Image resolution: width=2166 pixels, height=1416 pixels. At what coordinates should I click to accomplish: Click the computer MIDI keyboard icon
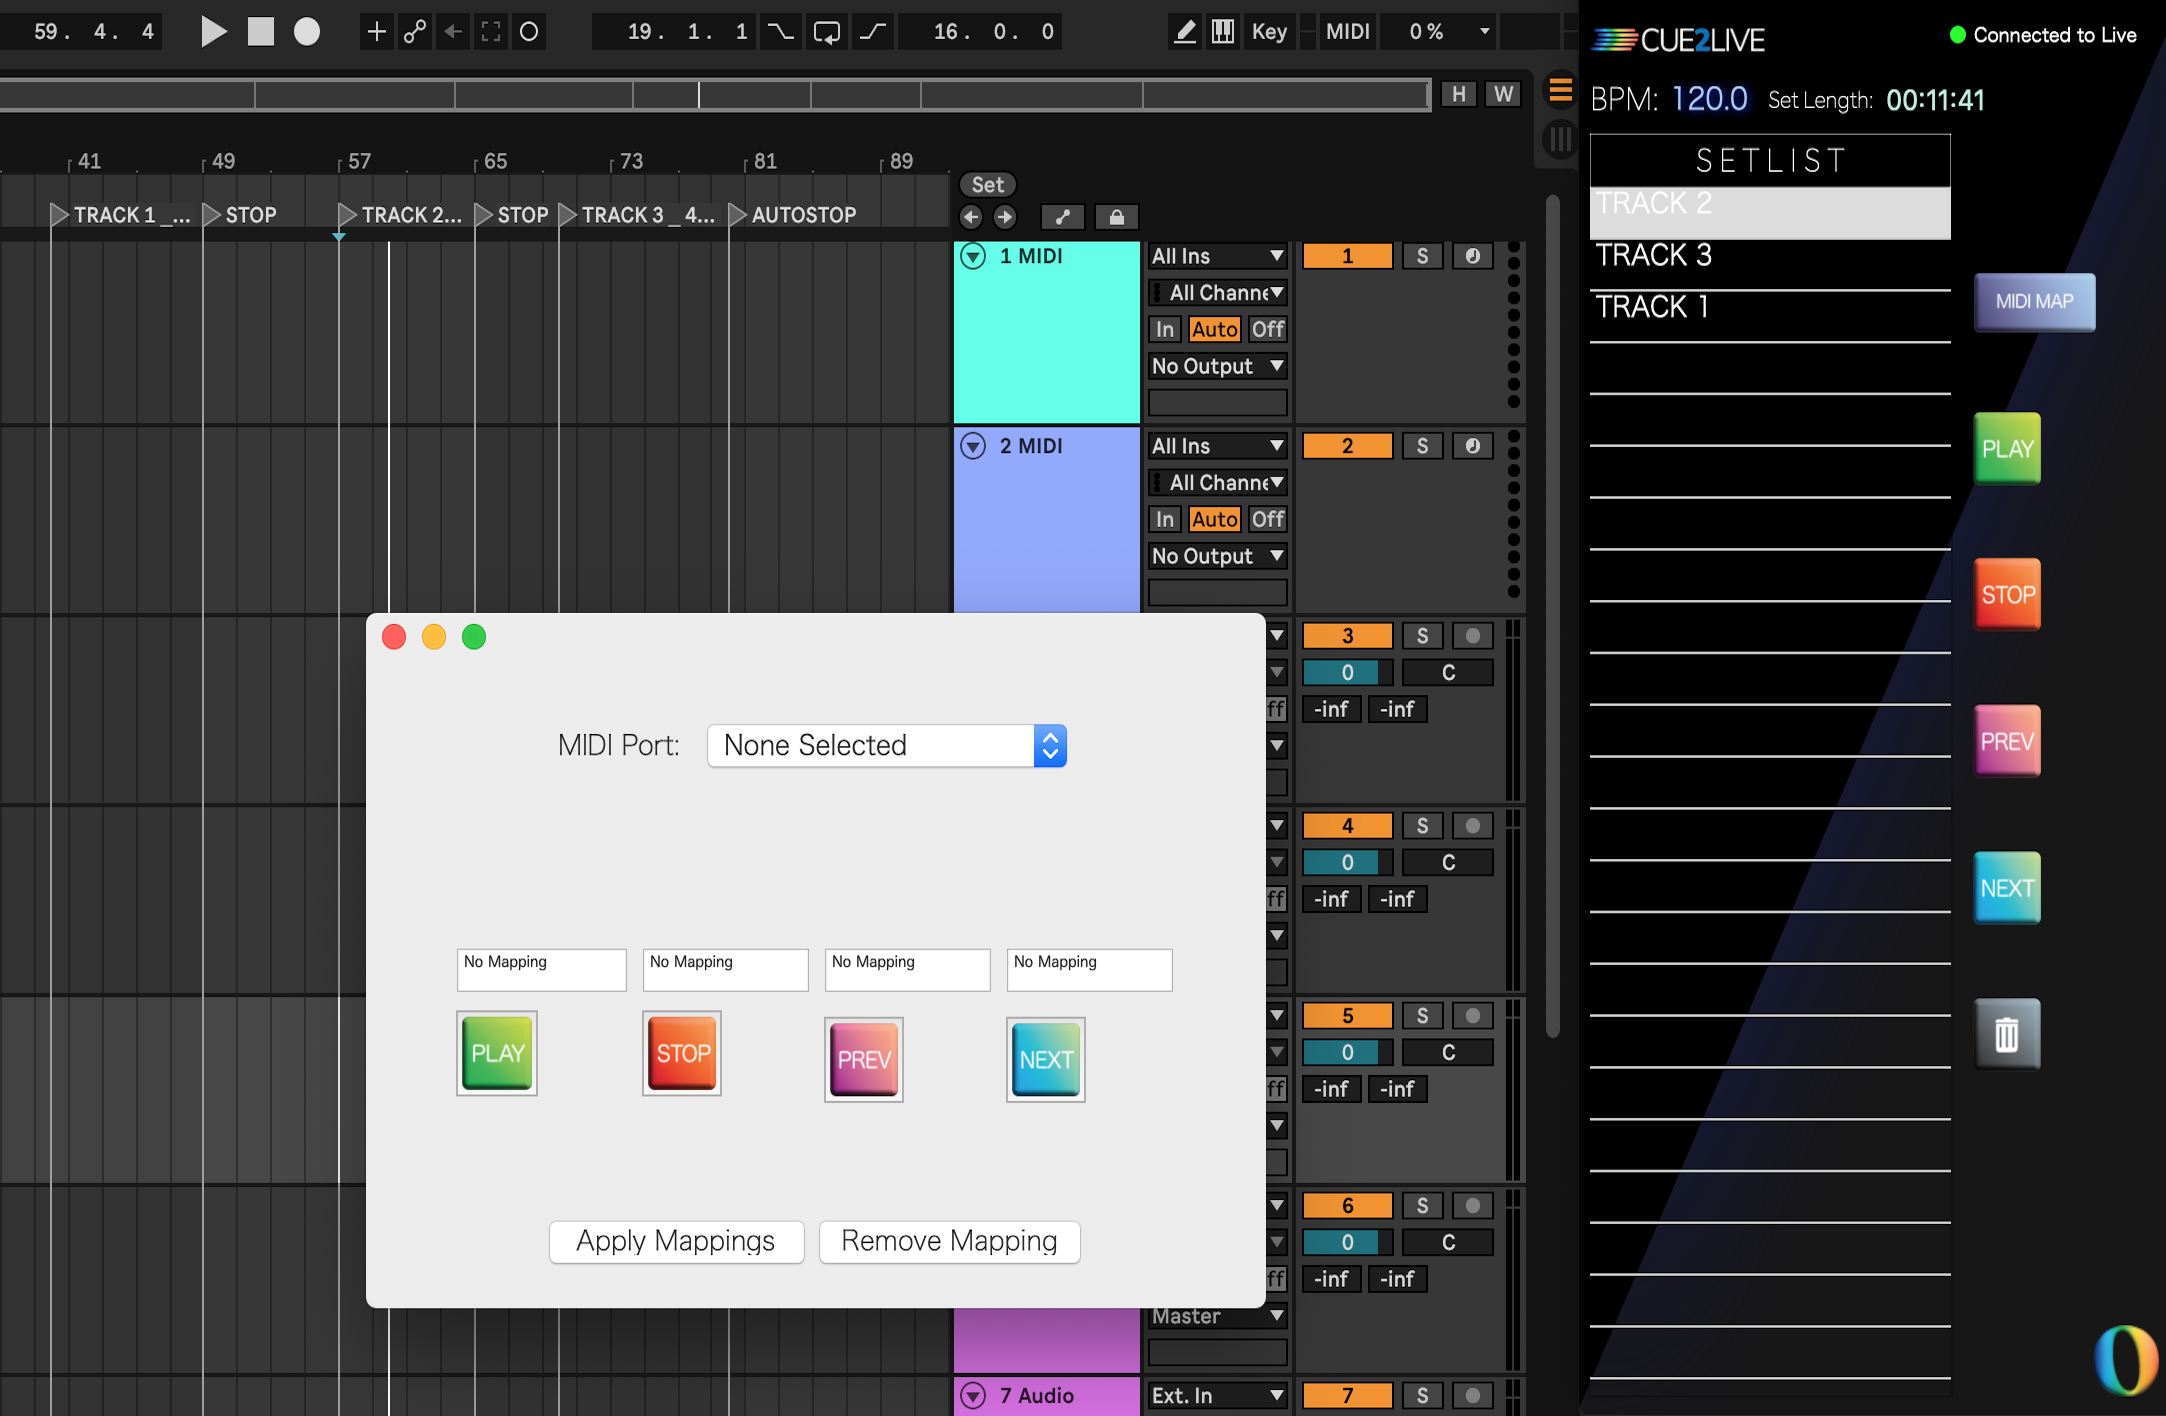coord(1222,32)
